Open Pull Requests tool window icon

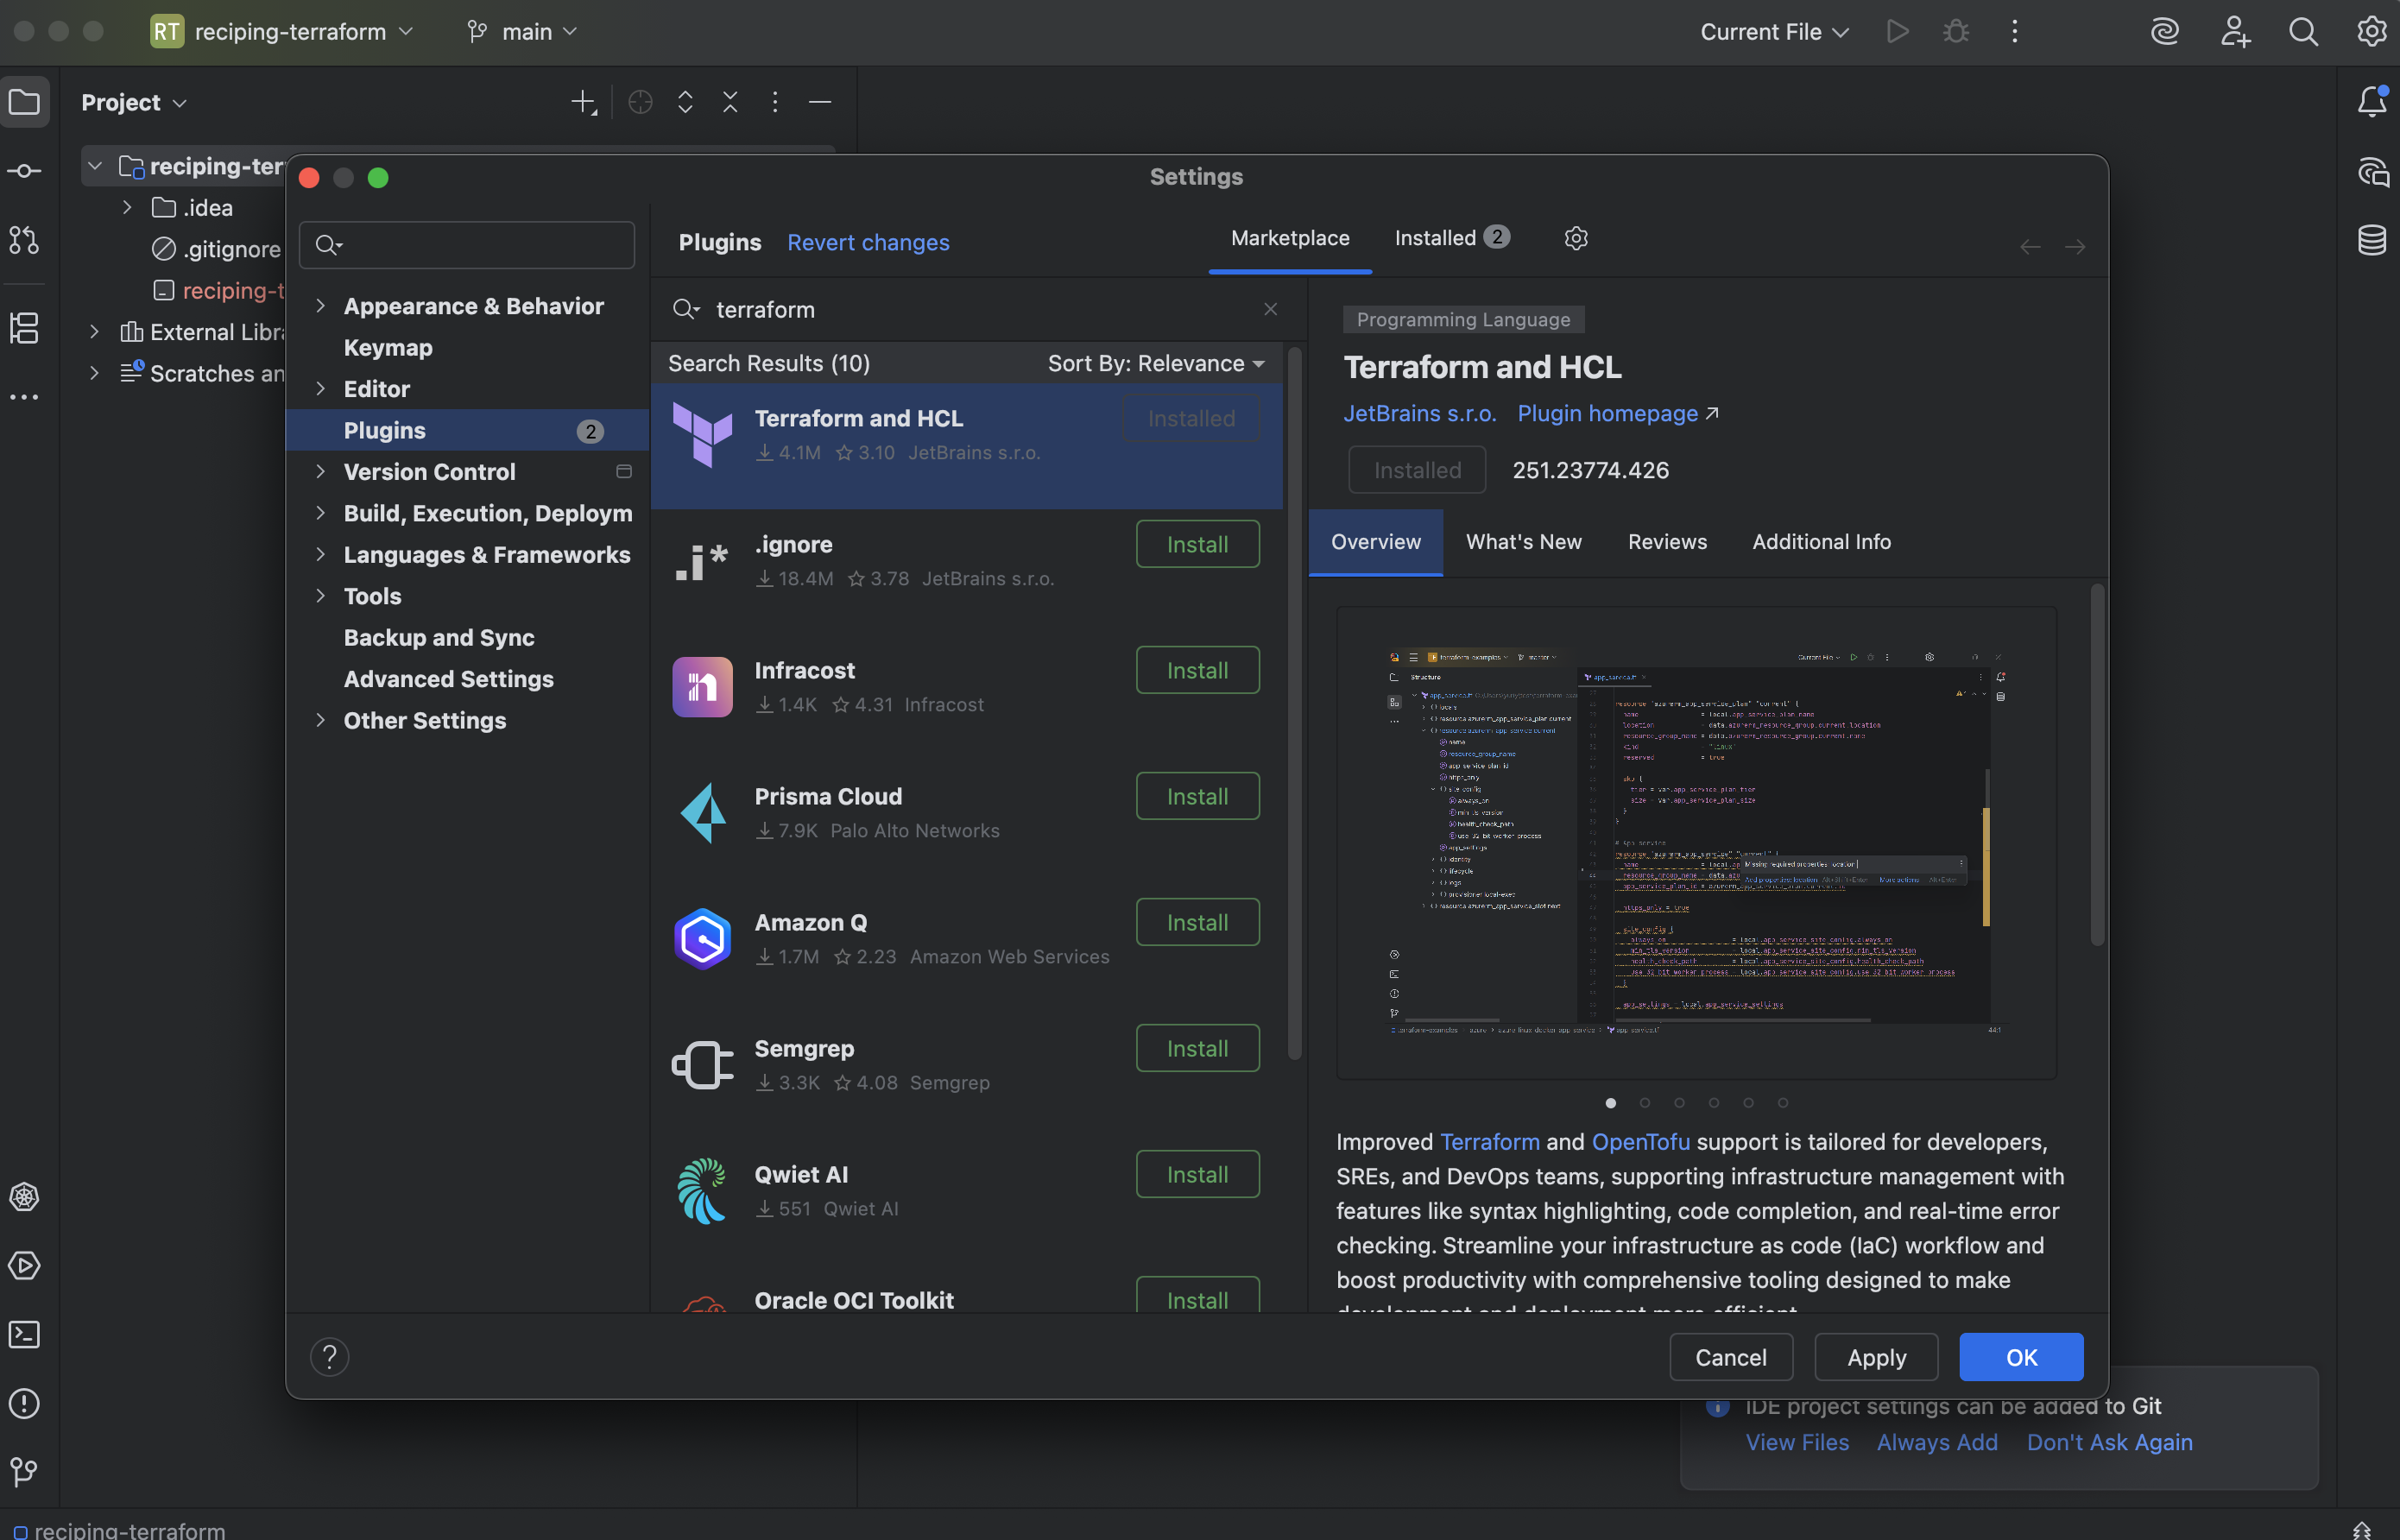(24, 240)
